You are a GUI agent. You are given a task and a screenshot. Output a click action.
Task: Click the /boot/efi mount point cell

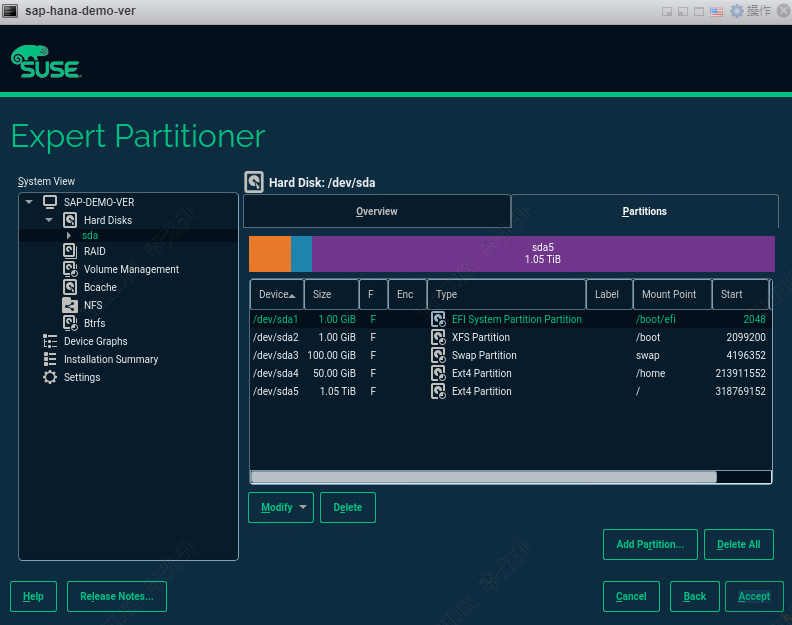(x=656, y=319)
